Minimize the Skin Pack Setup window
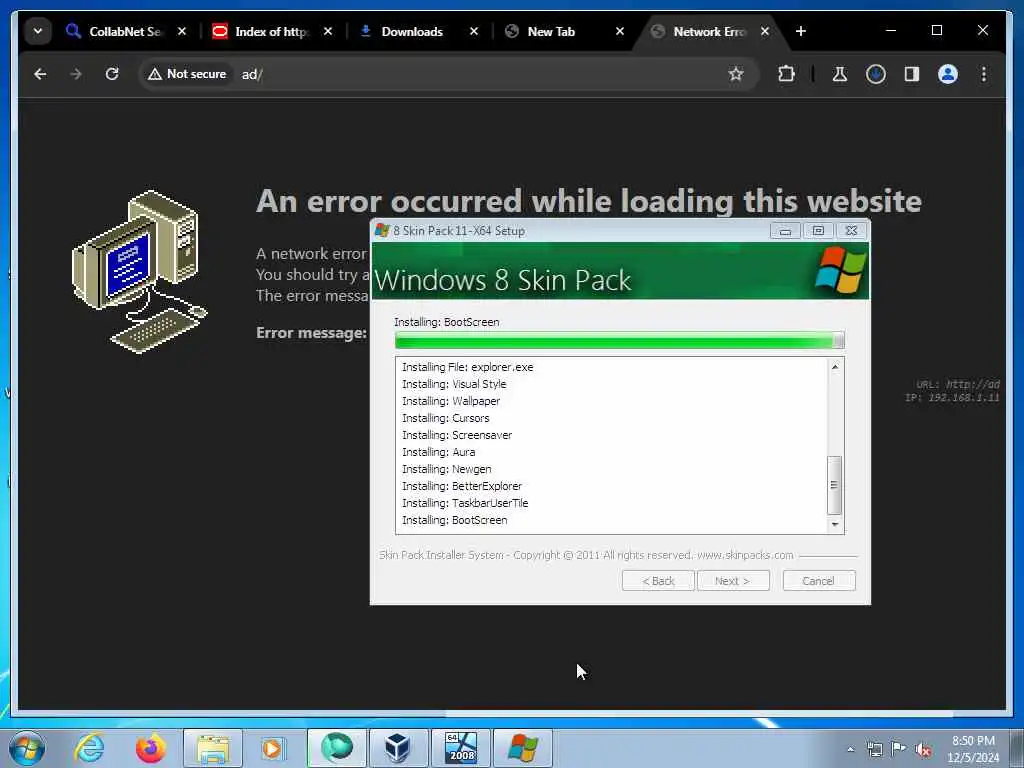Screen dimensions: 1024x768 pyautogui.click(x=785, y=231)
